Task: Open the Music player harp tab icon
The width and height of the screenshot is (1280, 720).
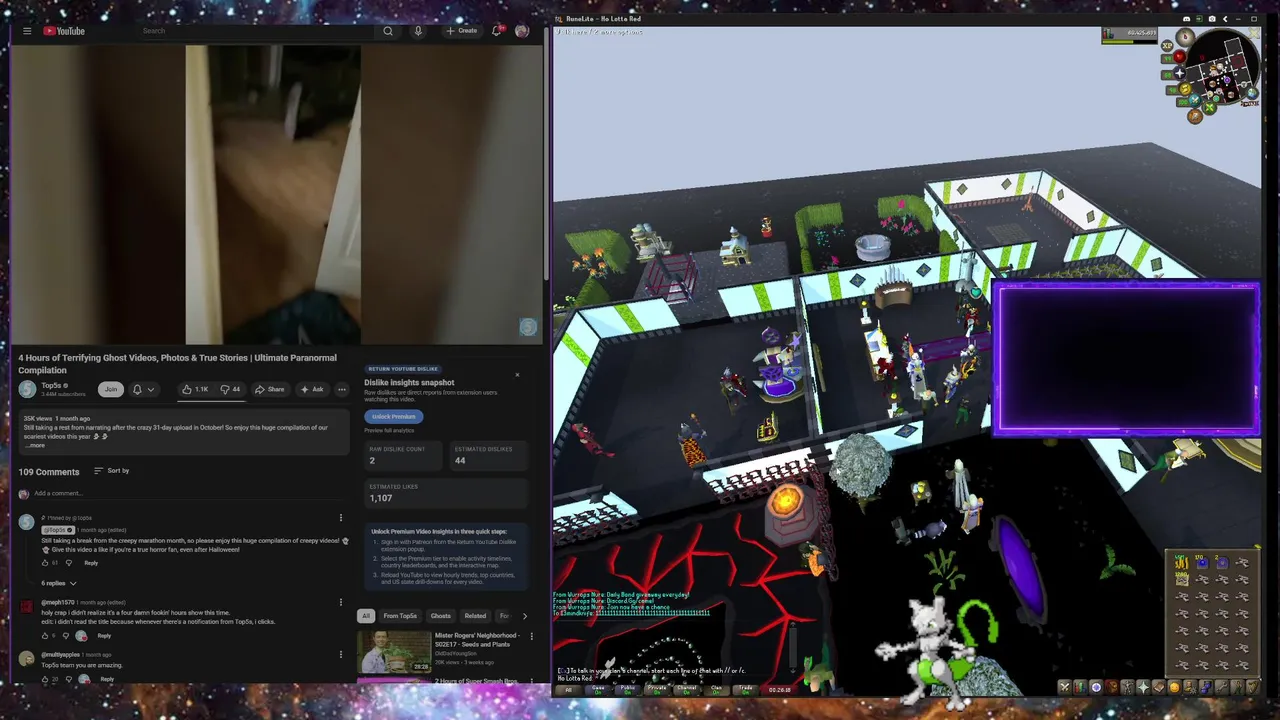Action: coord(1253,687)
